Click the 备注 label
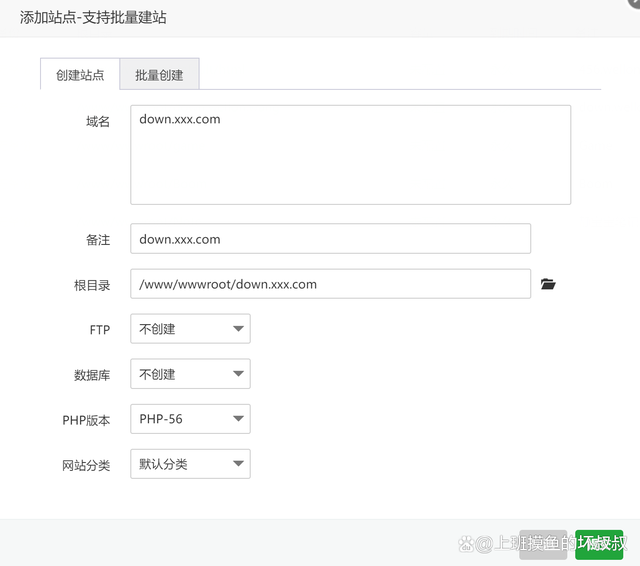 pos(98,240)
